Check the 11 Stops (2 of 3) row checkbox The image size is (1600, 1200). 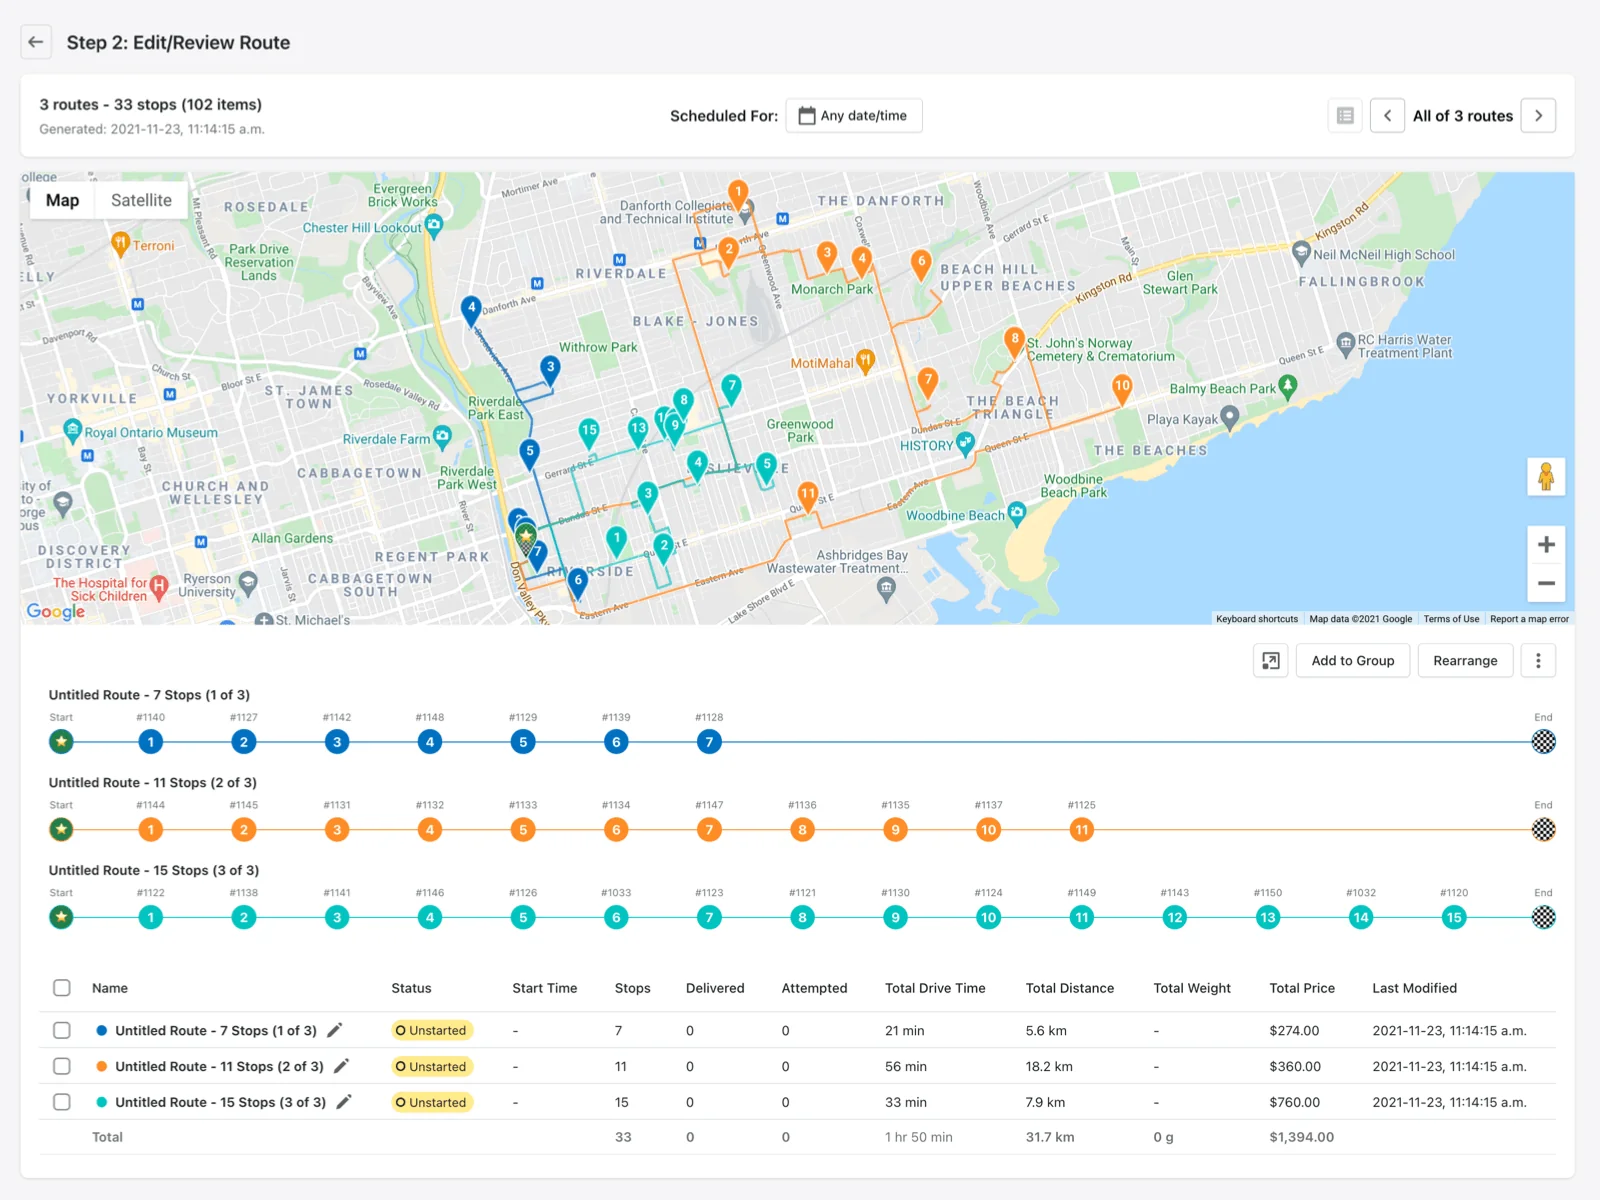coord(62,1066)
